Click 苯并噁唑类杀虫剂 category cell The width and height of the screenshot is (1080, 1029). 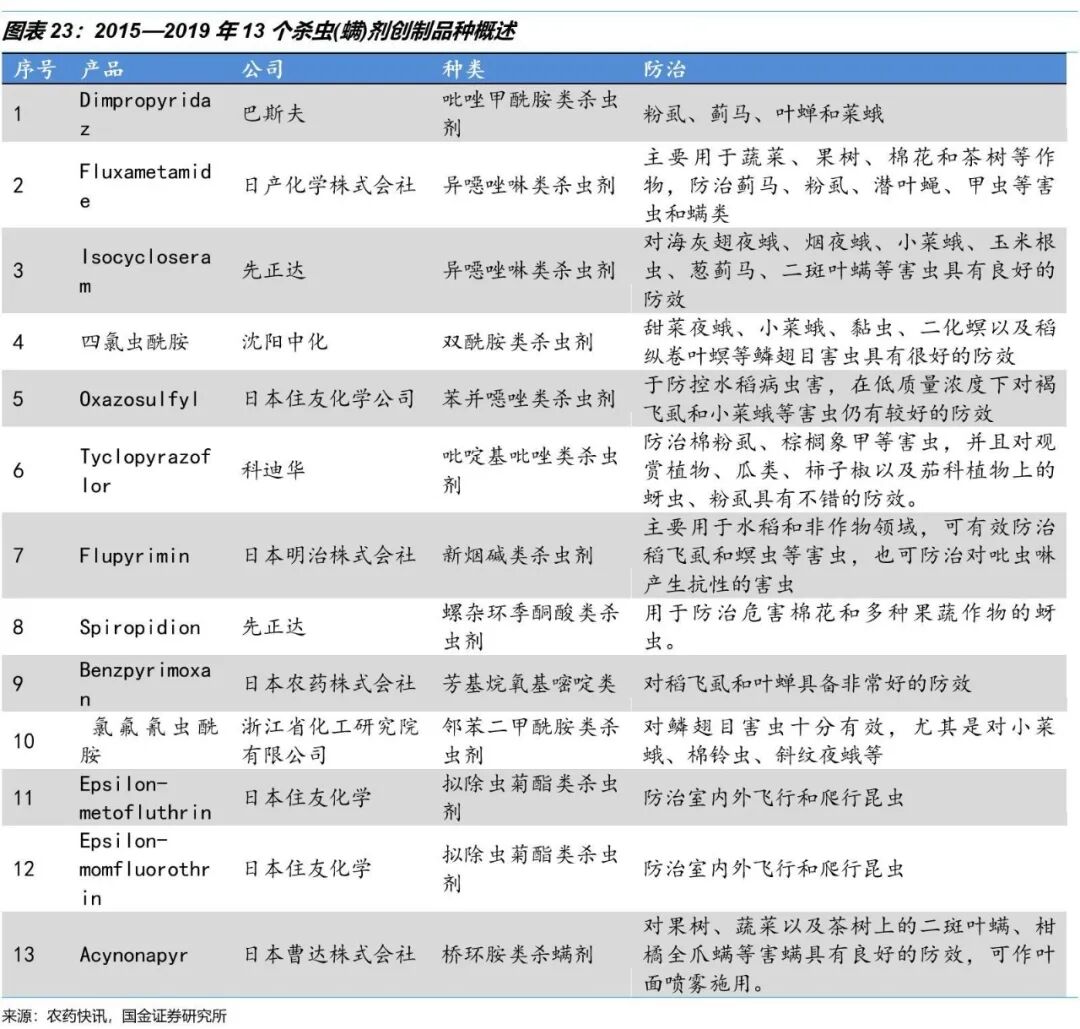pos(529,399)
